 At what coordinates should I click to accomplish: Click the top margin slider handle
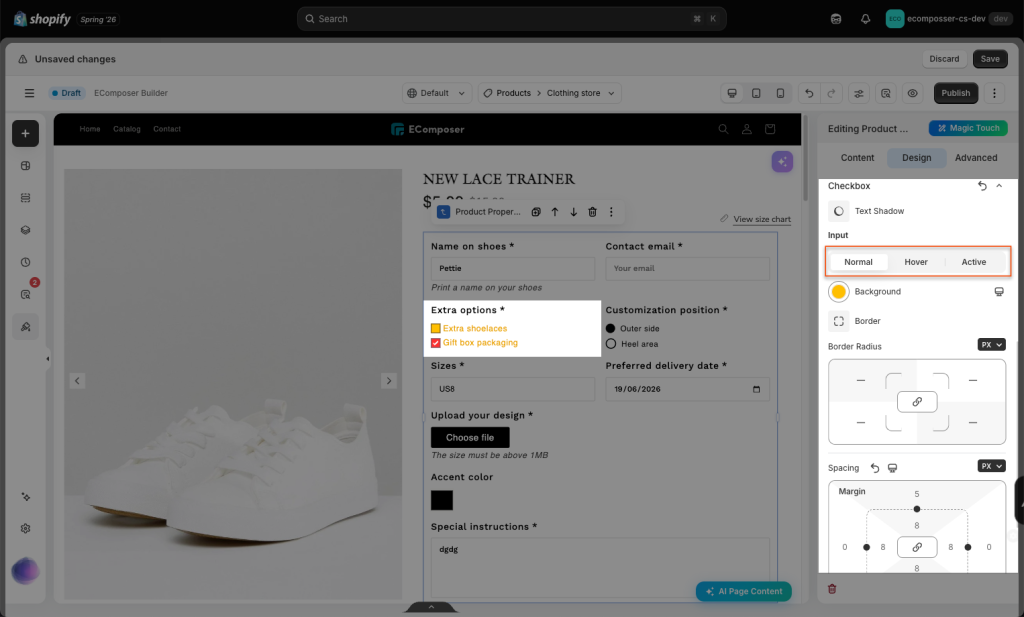point(917,509)
